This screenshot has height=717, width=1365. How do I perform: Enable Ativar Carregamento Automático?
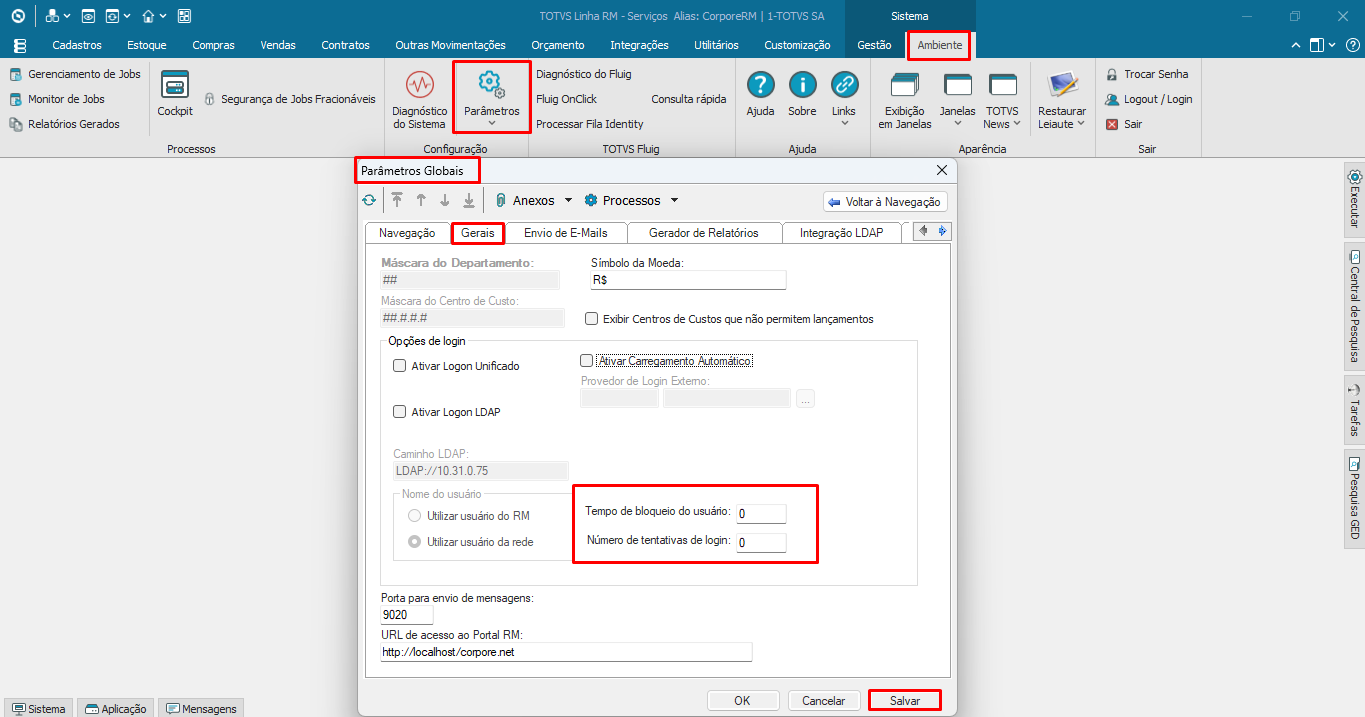[x=587, y=360]
